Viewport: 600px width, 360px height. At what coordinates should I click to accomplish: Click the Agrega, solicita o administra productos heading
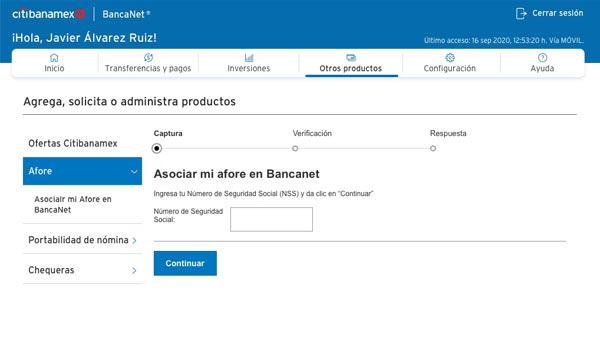point(129,101)
